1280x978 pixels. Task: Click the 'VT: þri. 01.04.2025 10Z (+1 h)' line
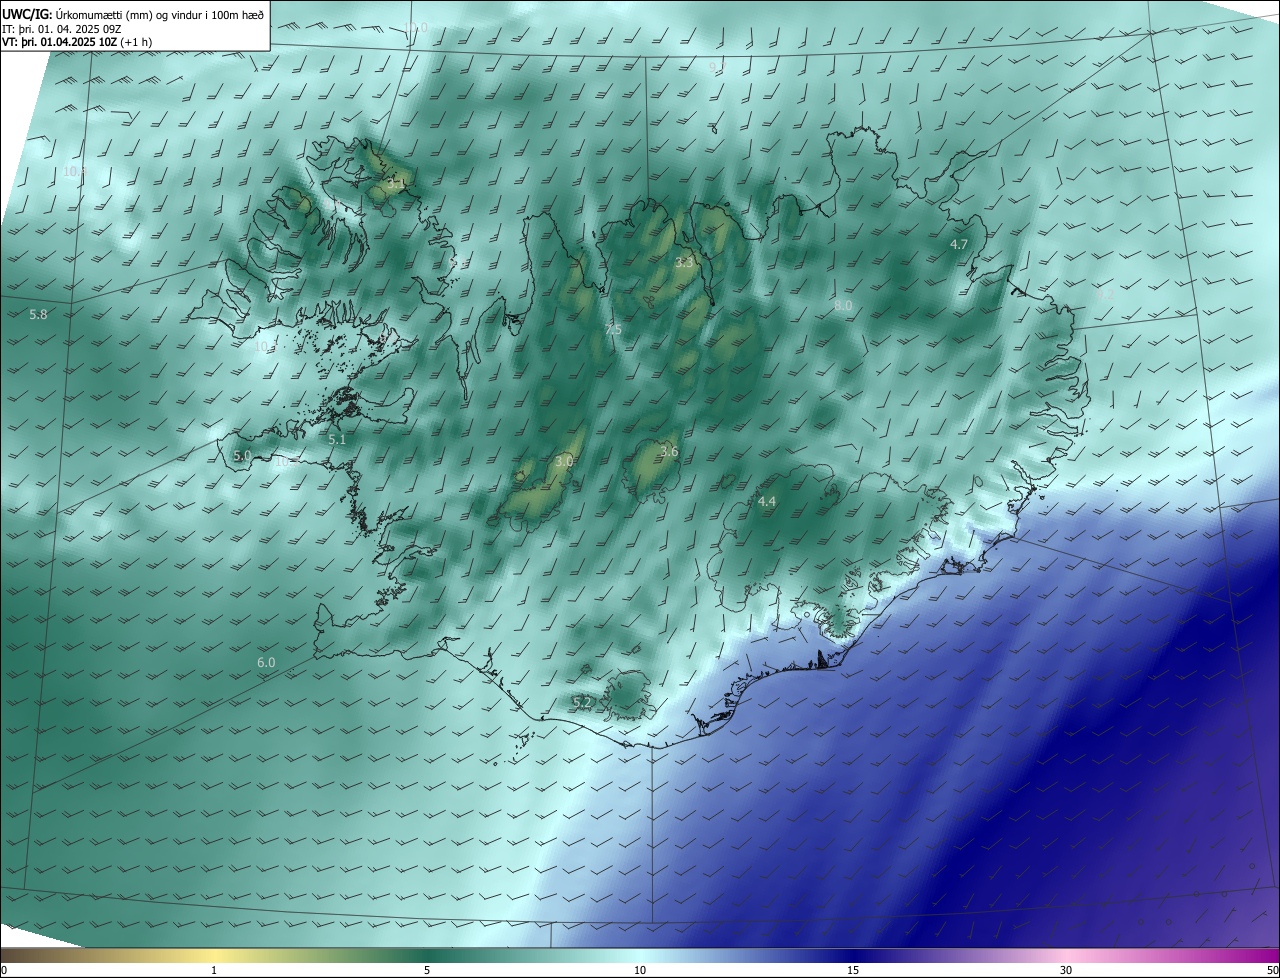(79, 43)
